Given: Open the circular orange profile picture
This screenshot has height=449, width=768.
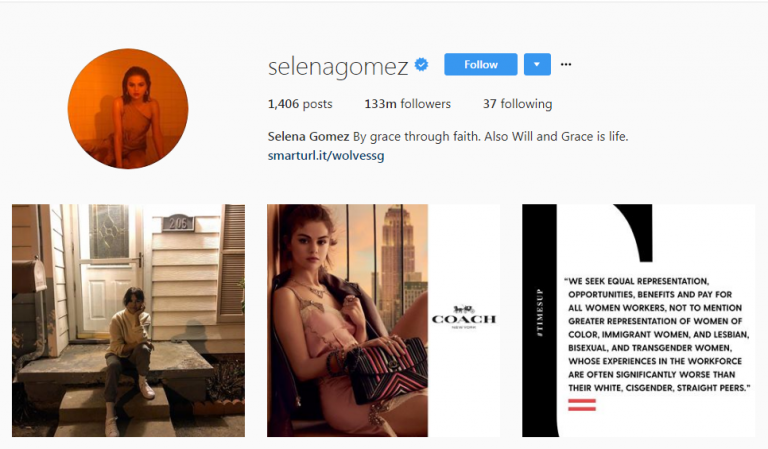Looking at the screenshot, I should point(128,109).
